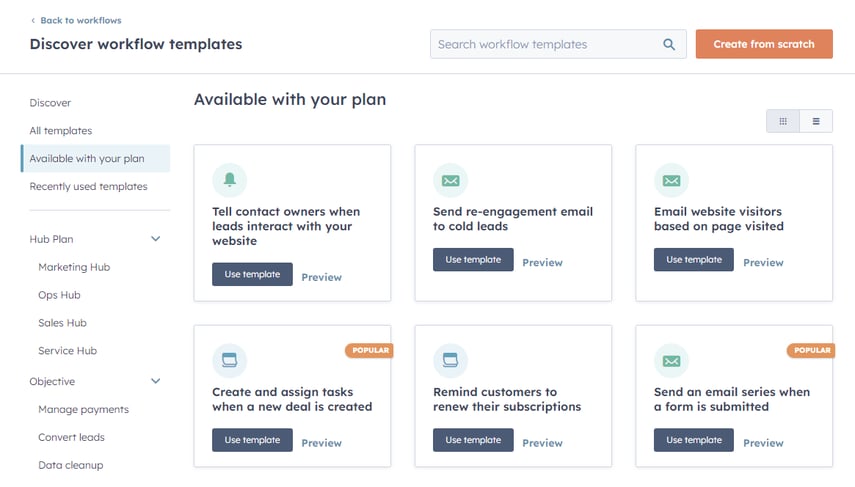The height and width of the screenshot is (487, 855).
Task: Filter by Marketing Hub
Action: (74, 267)
